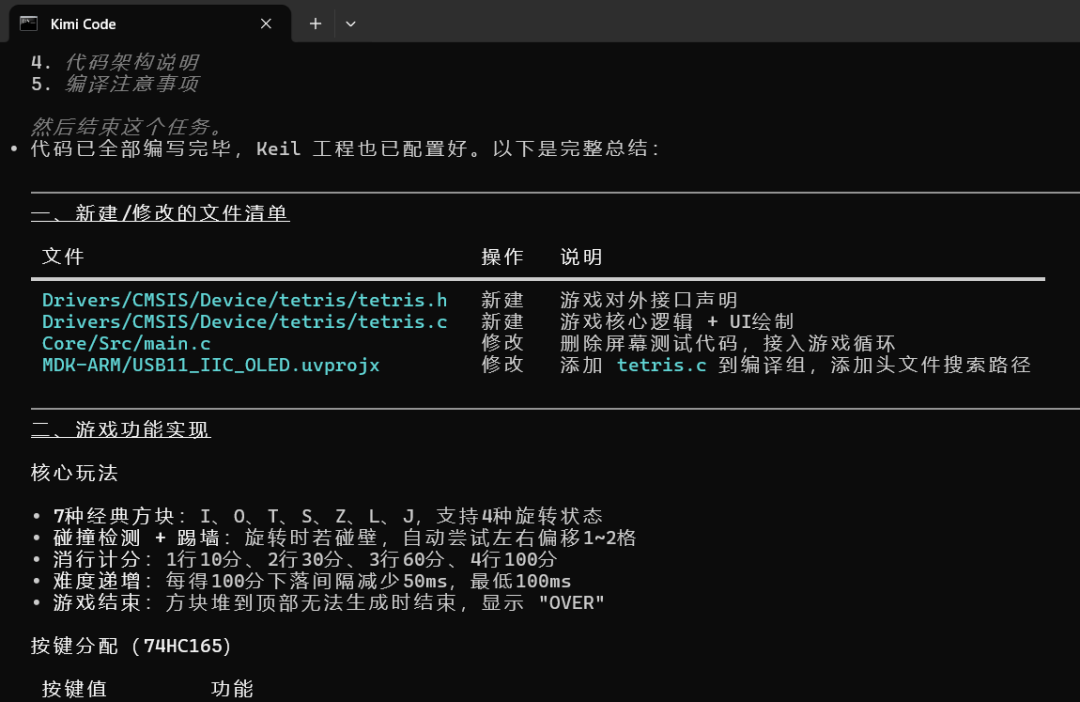This screenshot has height=702, width=1080.
Task: Click the heading 一、新建/修改的文件清单
Action: pos(160,213)
